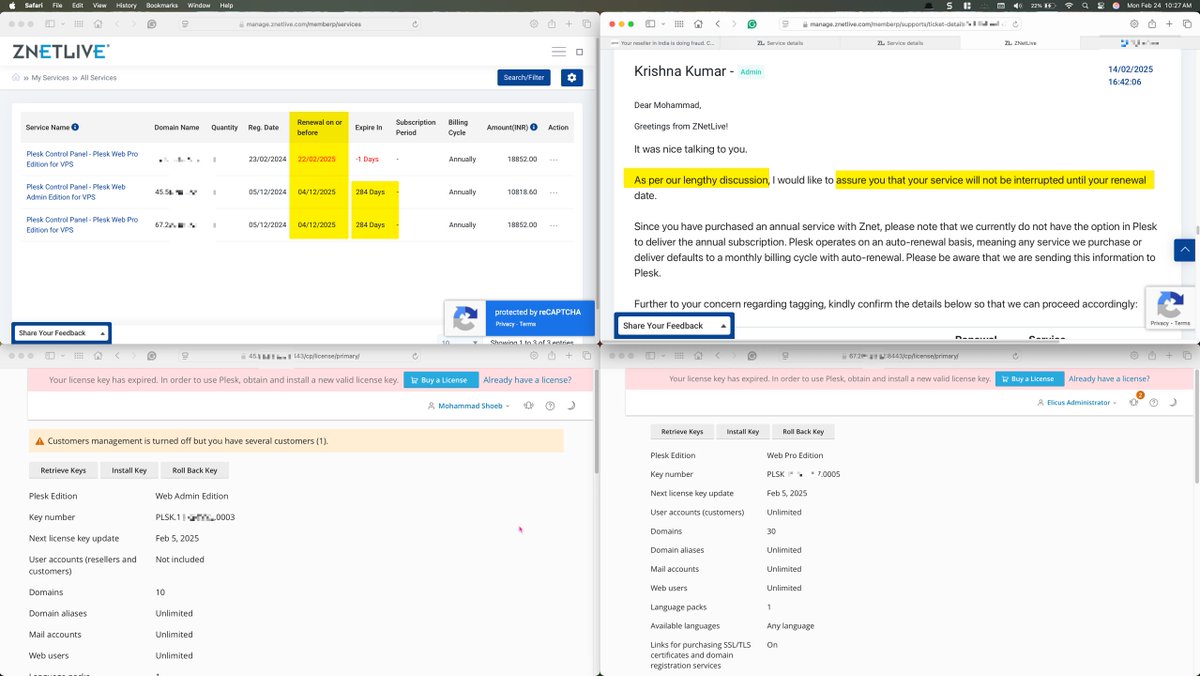Image resolution: width=1200 pixels, height=676 pixels.
Task: Click the red '-1 Days' expiry value
Action: coord(368,159)
